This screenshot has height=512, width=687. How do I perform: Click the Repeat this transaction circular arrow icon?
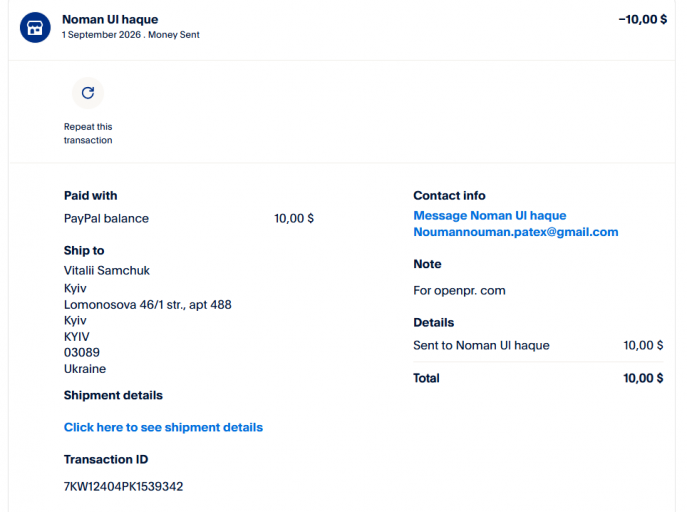88,93
